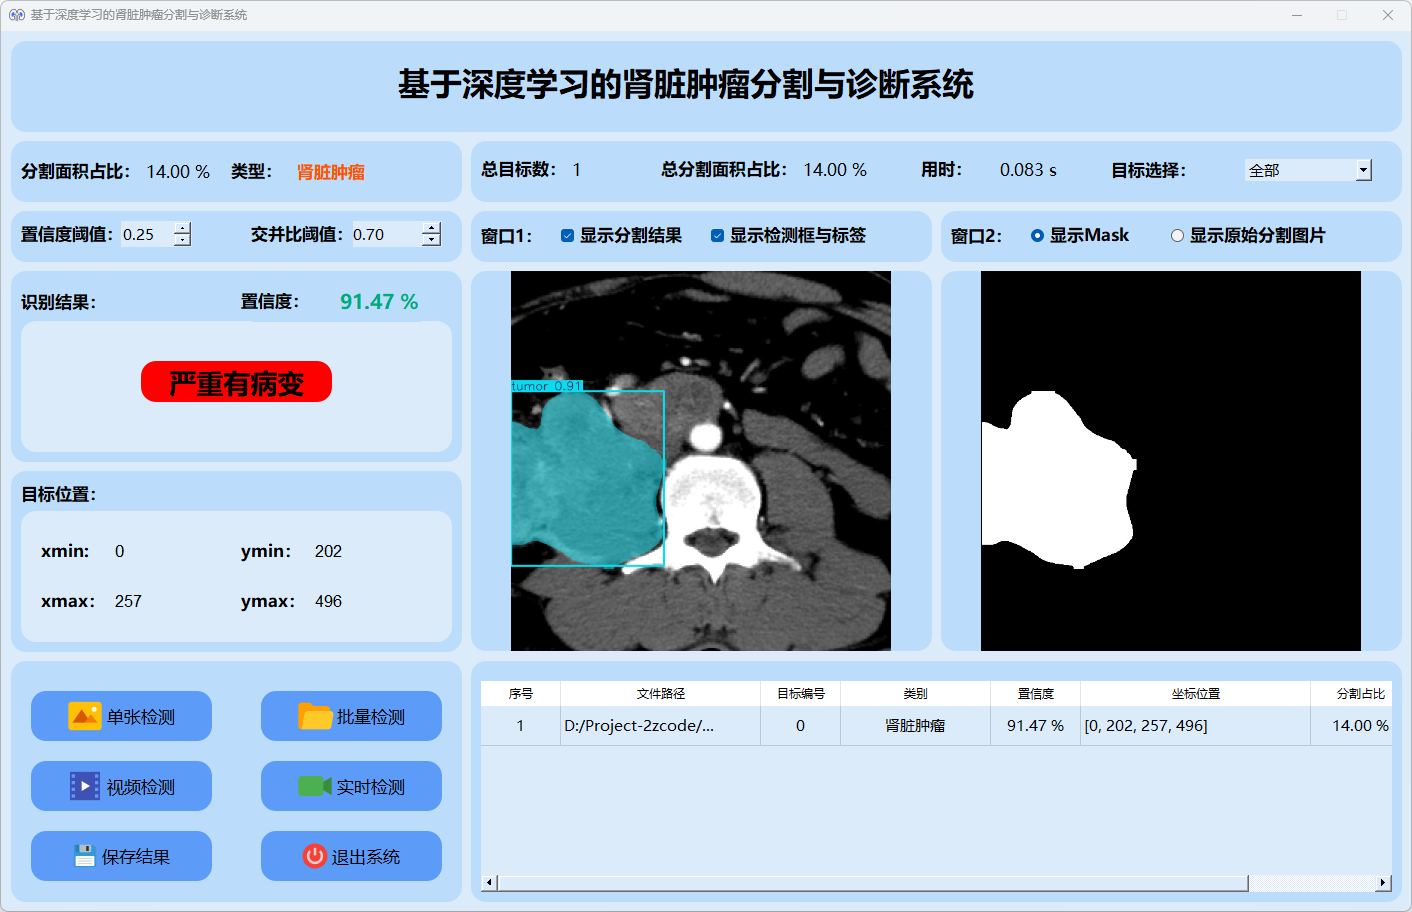Click the floppy disk icon on 保存结果
This screenshot has width=1412, height=912.
pyautogui.click(x=85, y=856)
